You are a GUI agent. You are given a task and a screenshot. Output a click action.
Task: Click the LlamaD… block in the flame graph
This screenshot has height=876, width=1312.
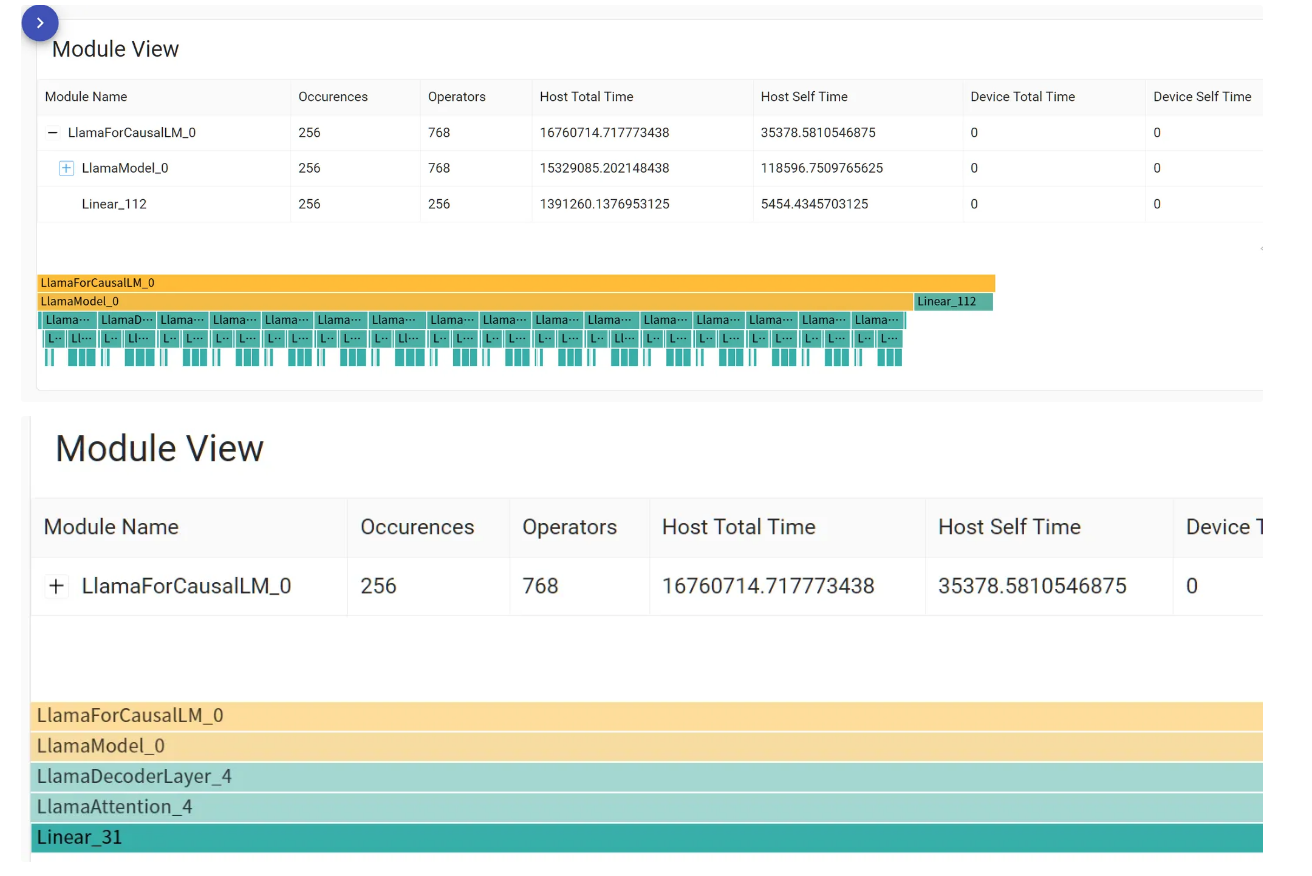pyautogui.click(x=127, y=320)
